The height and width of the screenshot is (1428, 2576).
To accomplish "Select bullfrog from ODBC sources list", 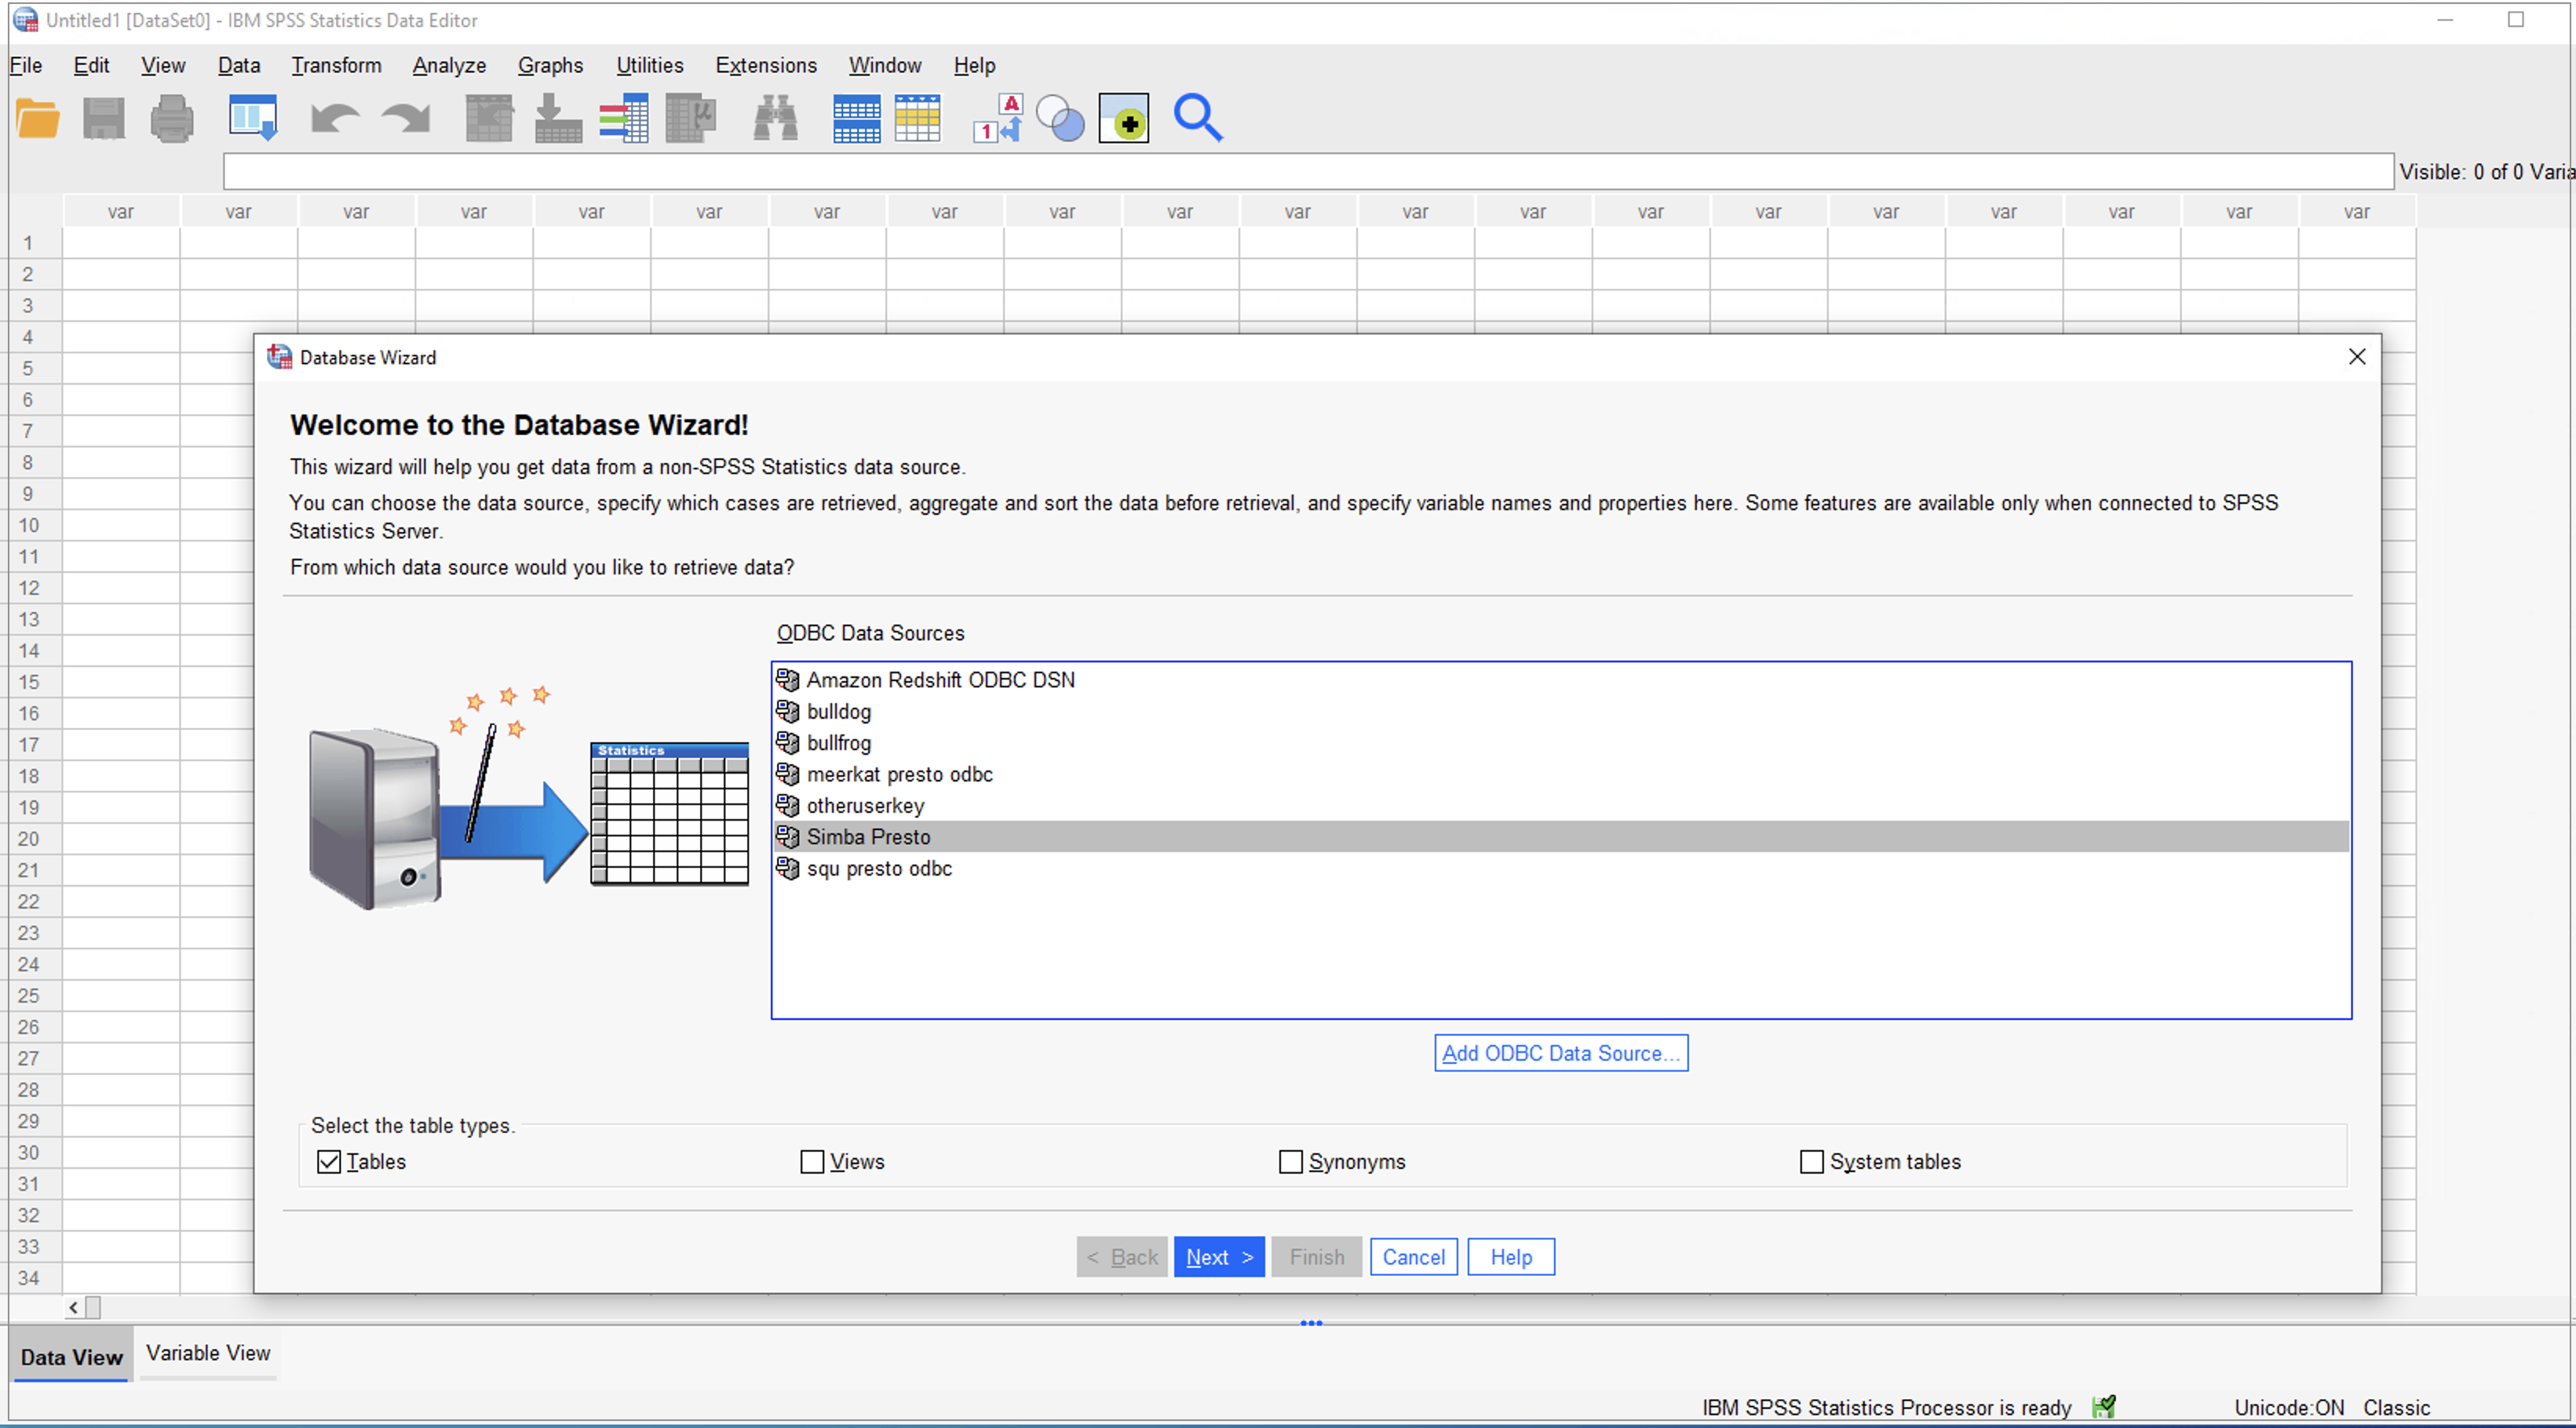I will (x=841, y=742).
